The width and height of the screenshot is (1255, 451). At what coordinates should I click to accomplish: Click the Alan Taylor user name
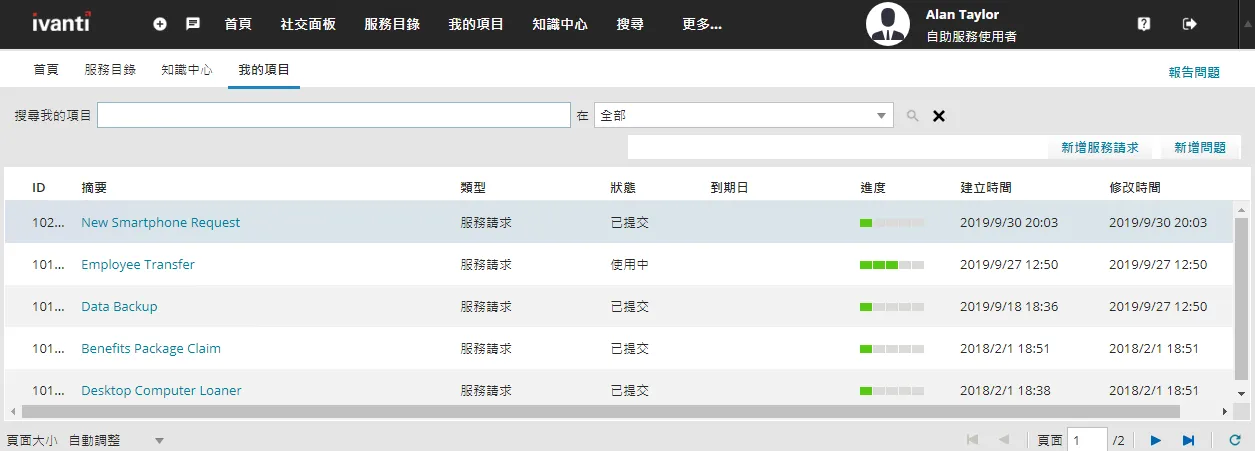962,15
